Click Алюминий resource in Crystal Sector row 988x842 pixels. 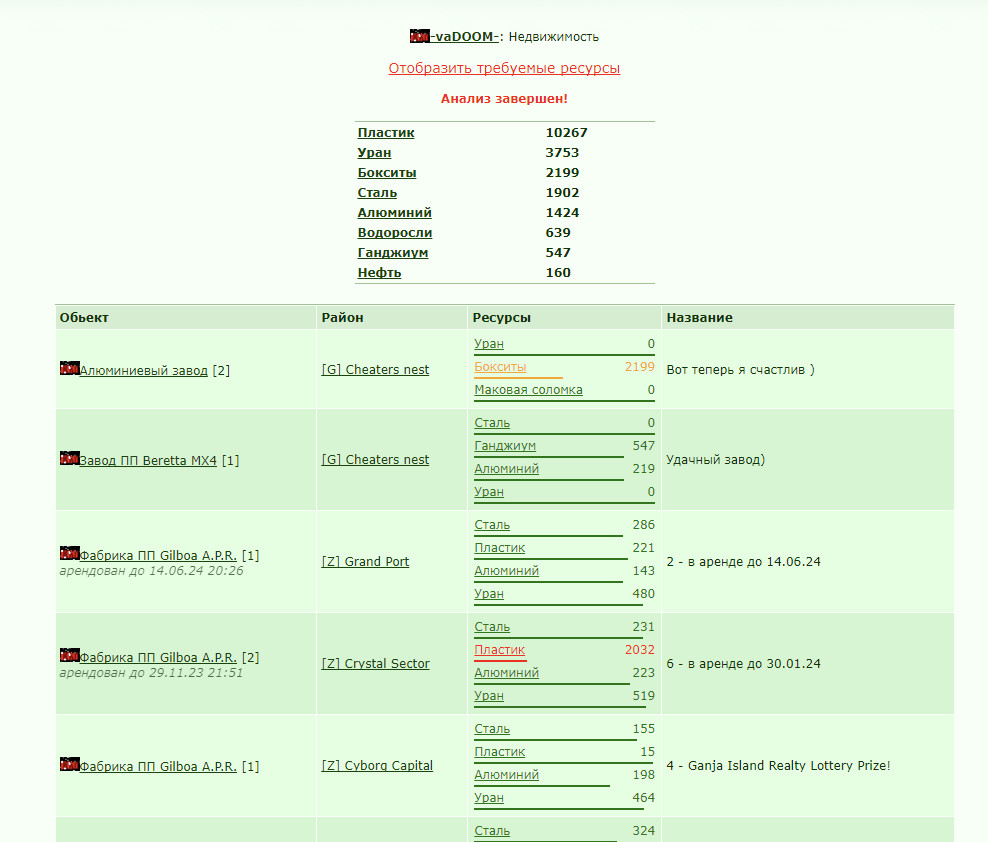[x=507, y=673]
